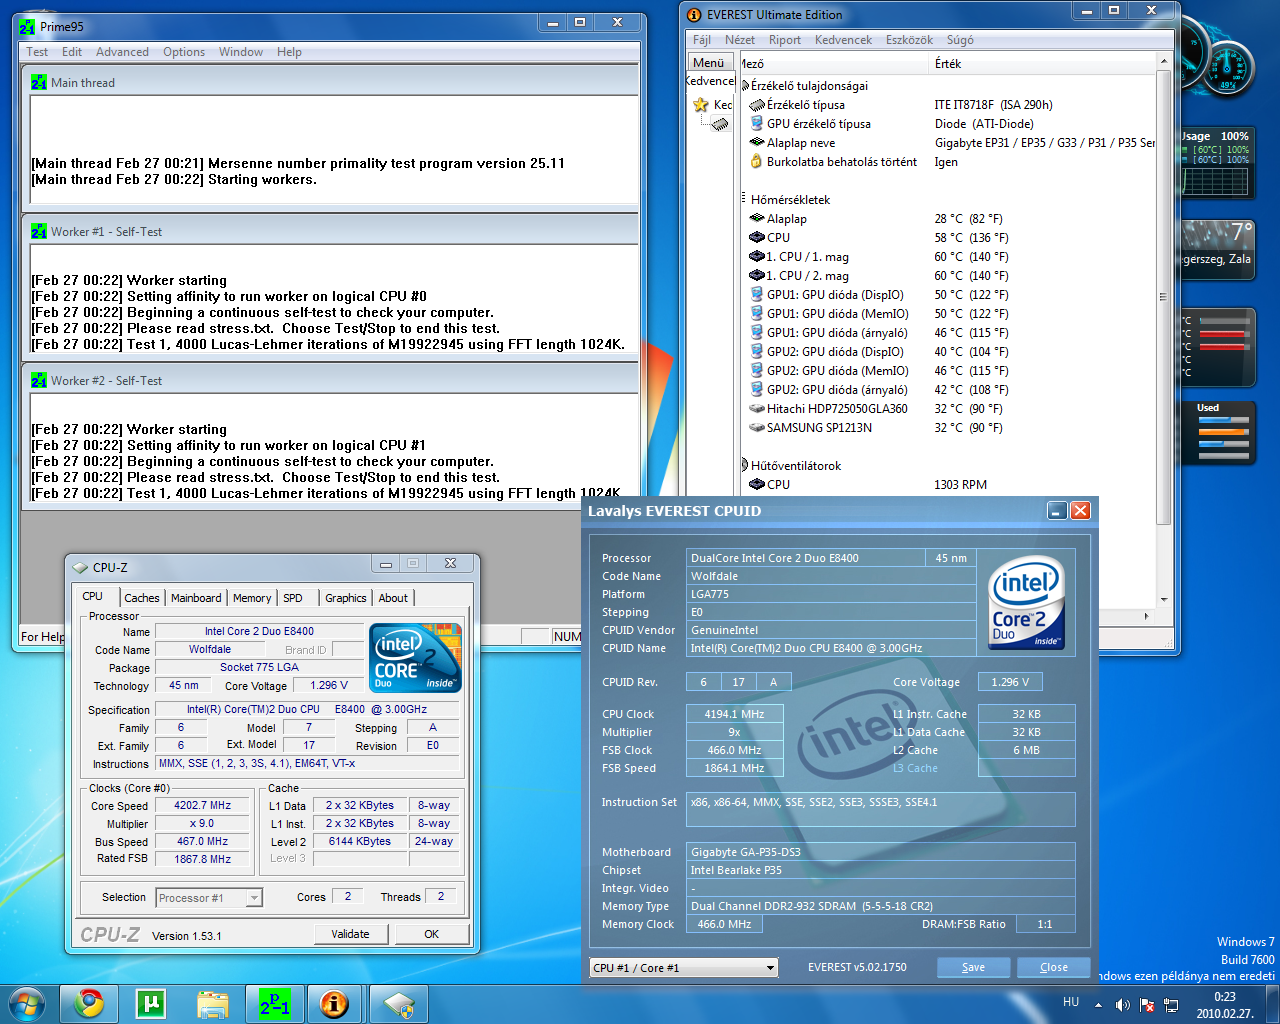Viewport: 1280px width, 1024px height.
Task: Click the Hitachi HDP725050GLA360 drive icon
Action: click(x=757, y=408)
